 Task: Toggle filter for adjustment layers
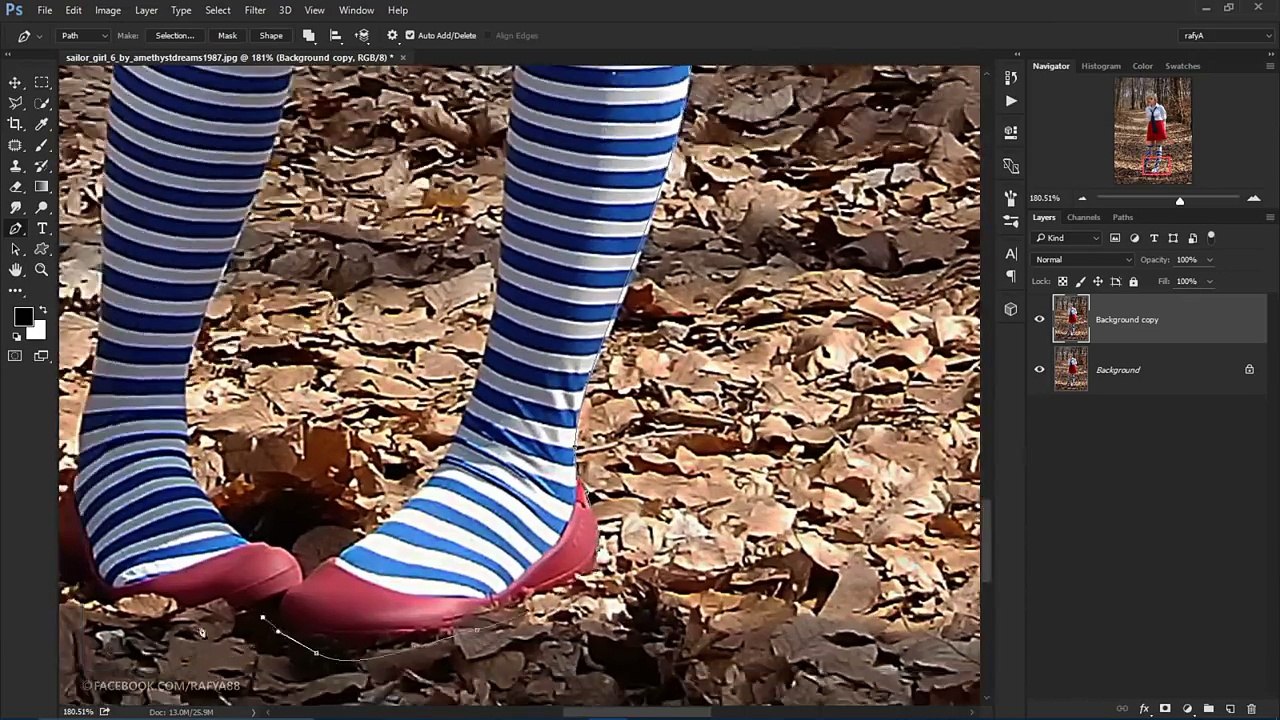click(x=1134, y=238)
